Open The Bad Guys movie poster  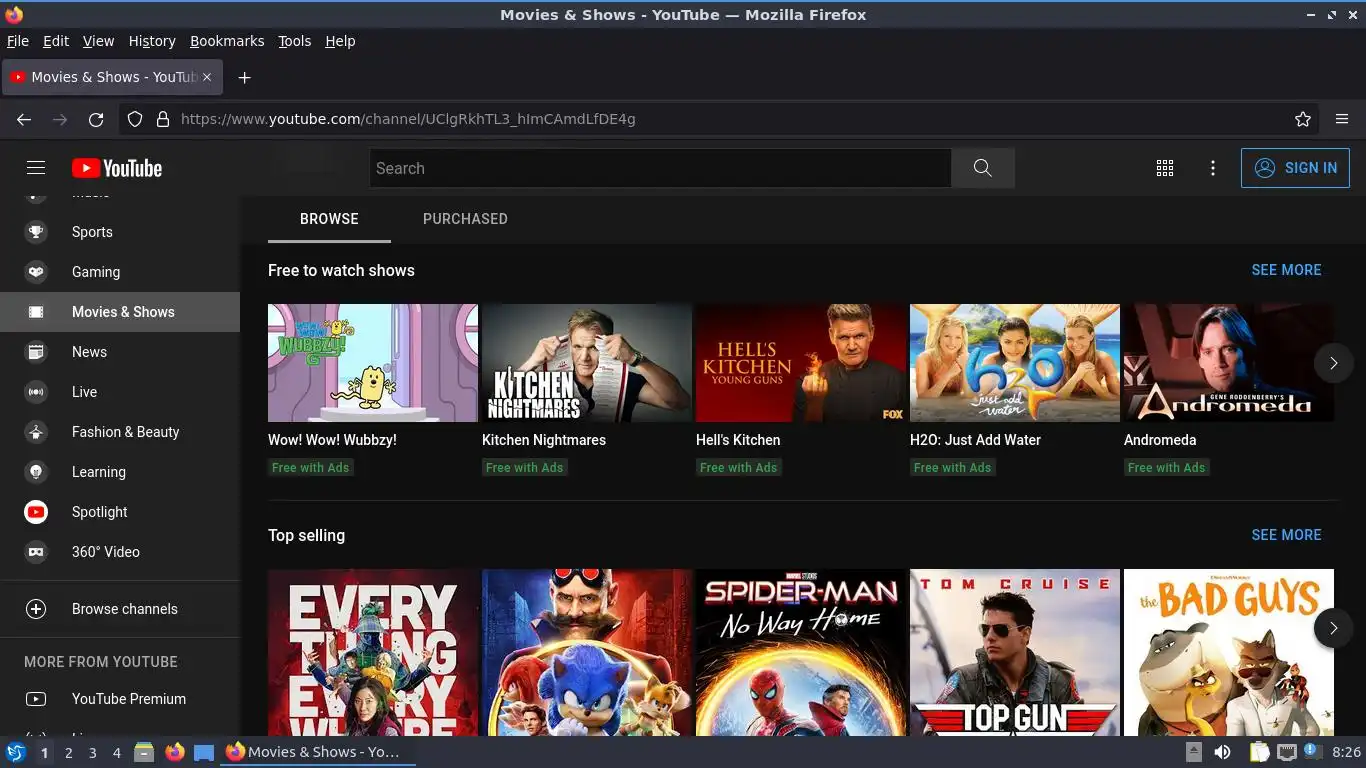[x=1229, y=652]
